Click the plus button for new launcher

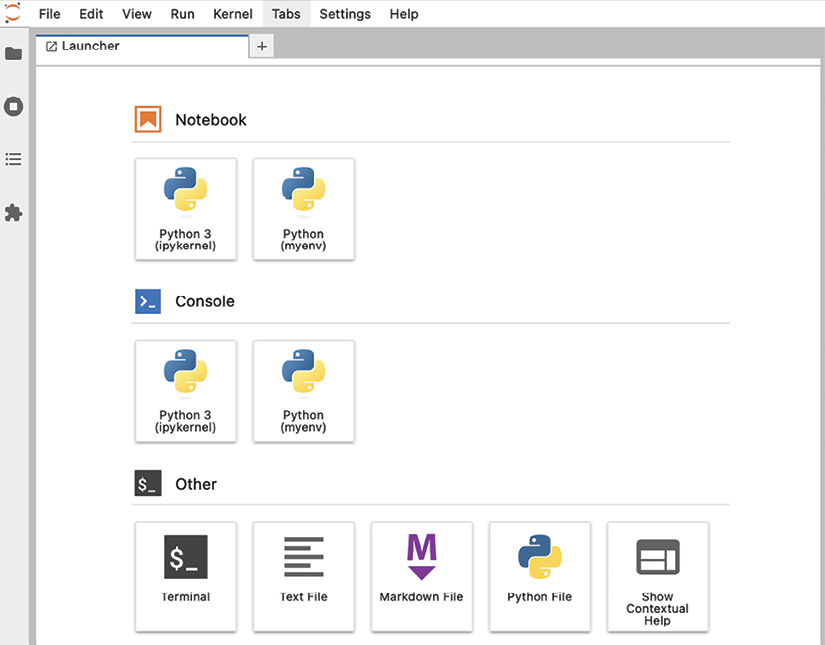[261, 46]
